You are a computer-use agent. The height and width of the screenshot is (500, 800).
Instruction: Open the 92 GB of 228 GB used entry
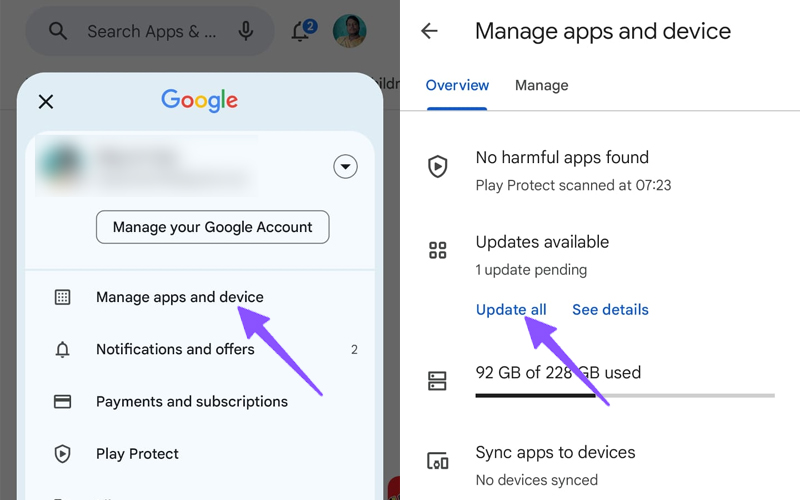(x=558, y=372)
